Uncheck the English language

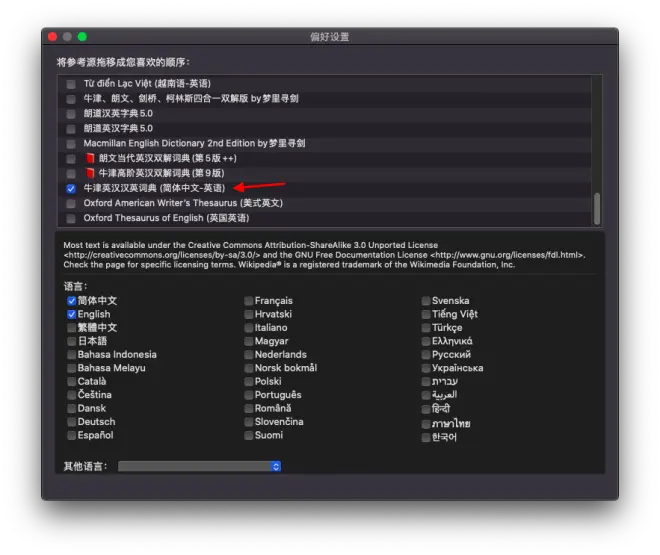(x=72, y=314)
